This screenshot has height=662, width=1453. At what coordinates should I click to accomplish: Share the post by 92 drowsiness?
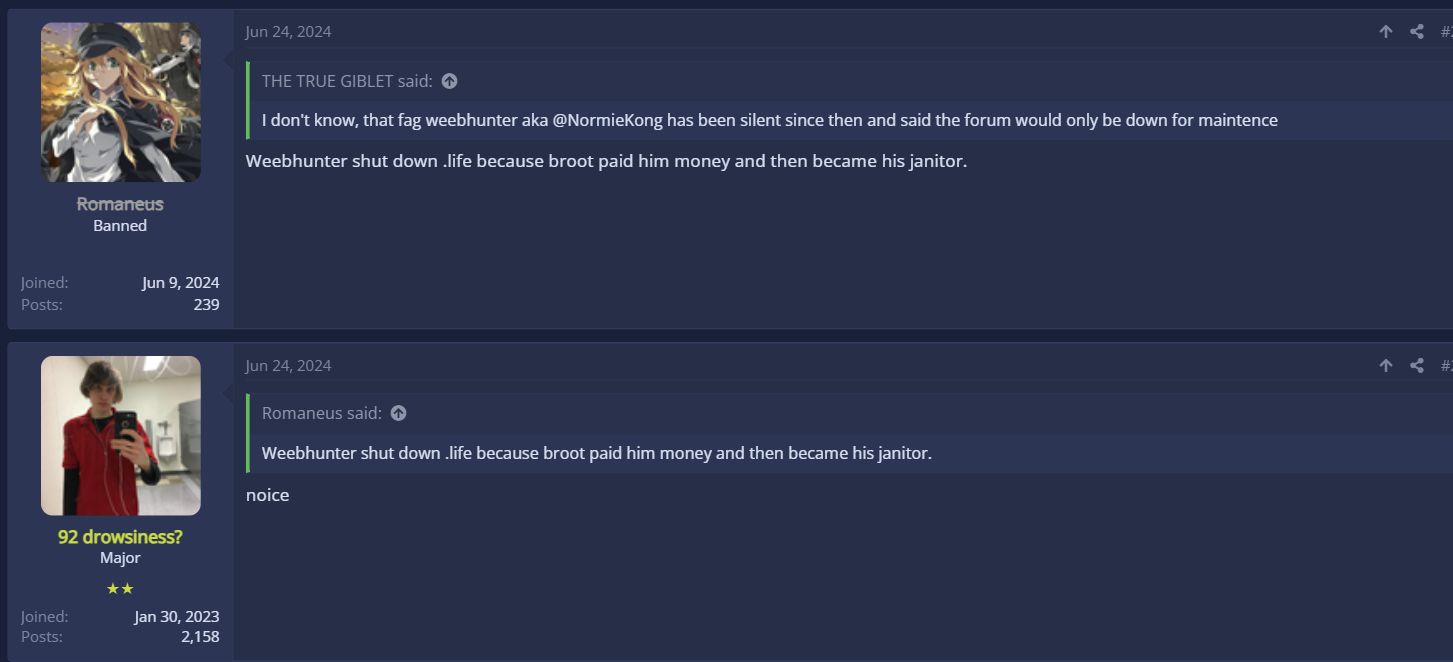click(x=1417, y=366)
